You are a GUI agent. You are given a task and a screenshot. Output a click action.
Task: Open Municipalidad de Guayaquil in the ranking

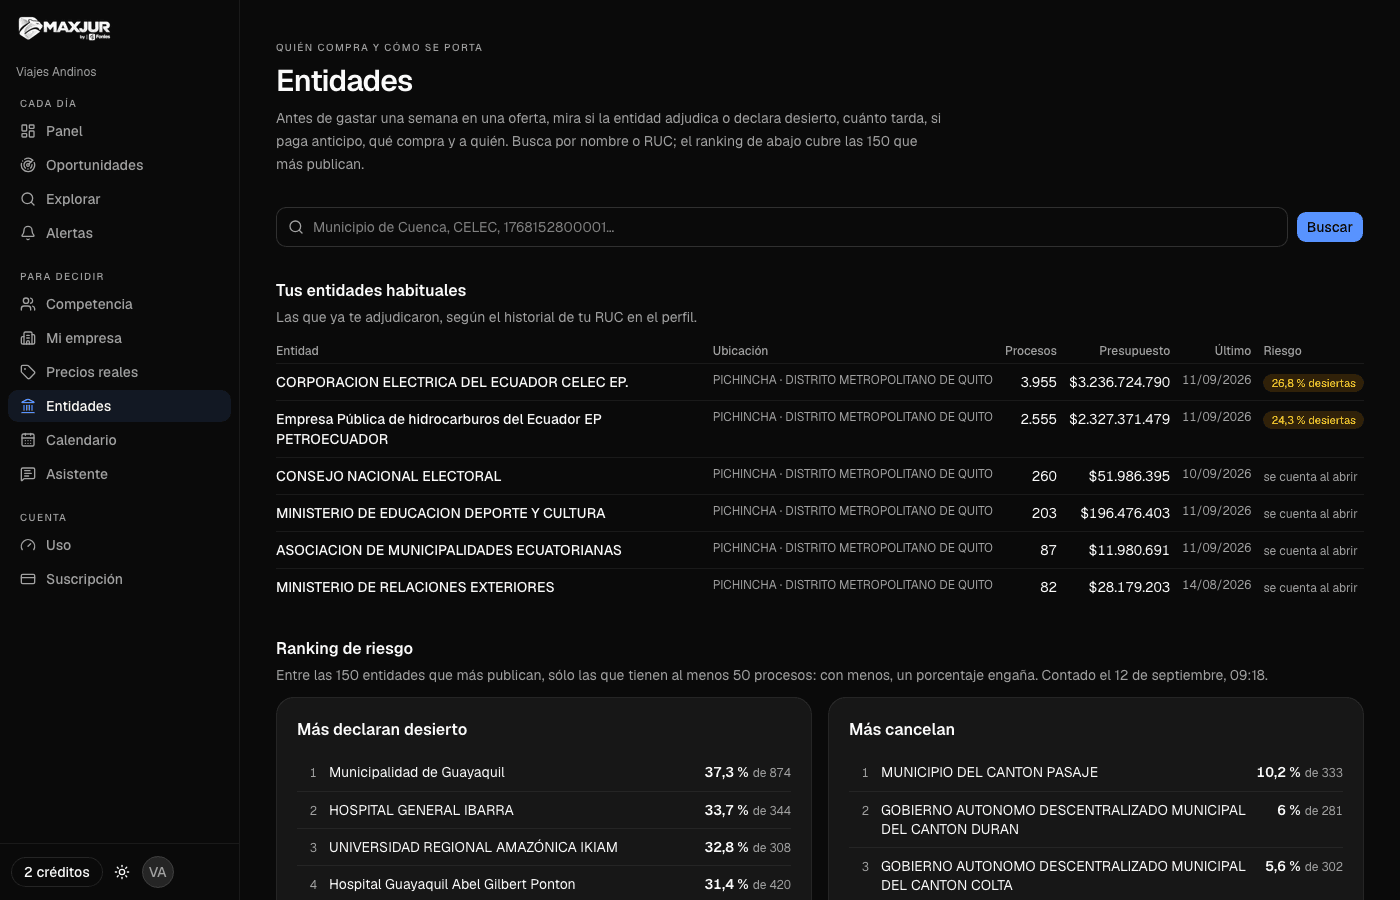[x=417, y=772]
